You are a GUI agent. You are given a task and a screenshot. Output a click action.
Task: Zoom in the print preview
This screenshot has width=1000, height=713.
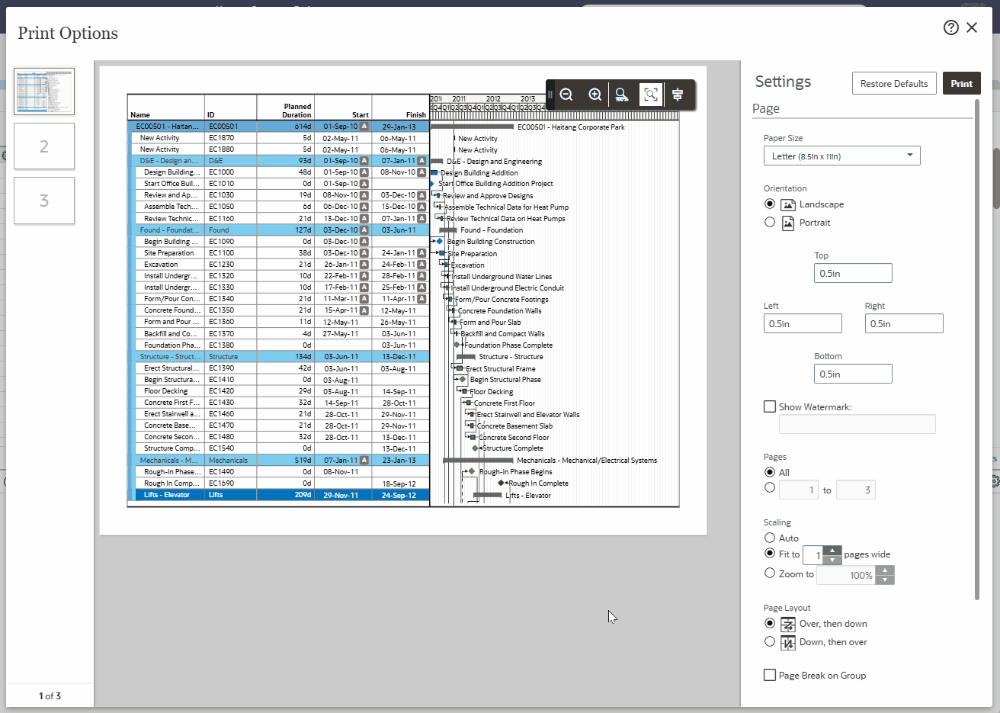(594, 95)
